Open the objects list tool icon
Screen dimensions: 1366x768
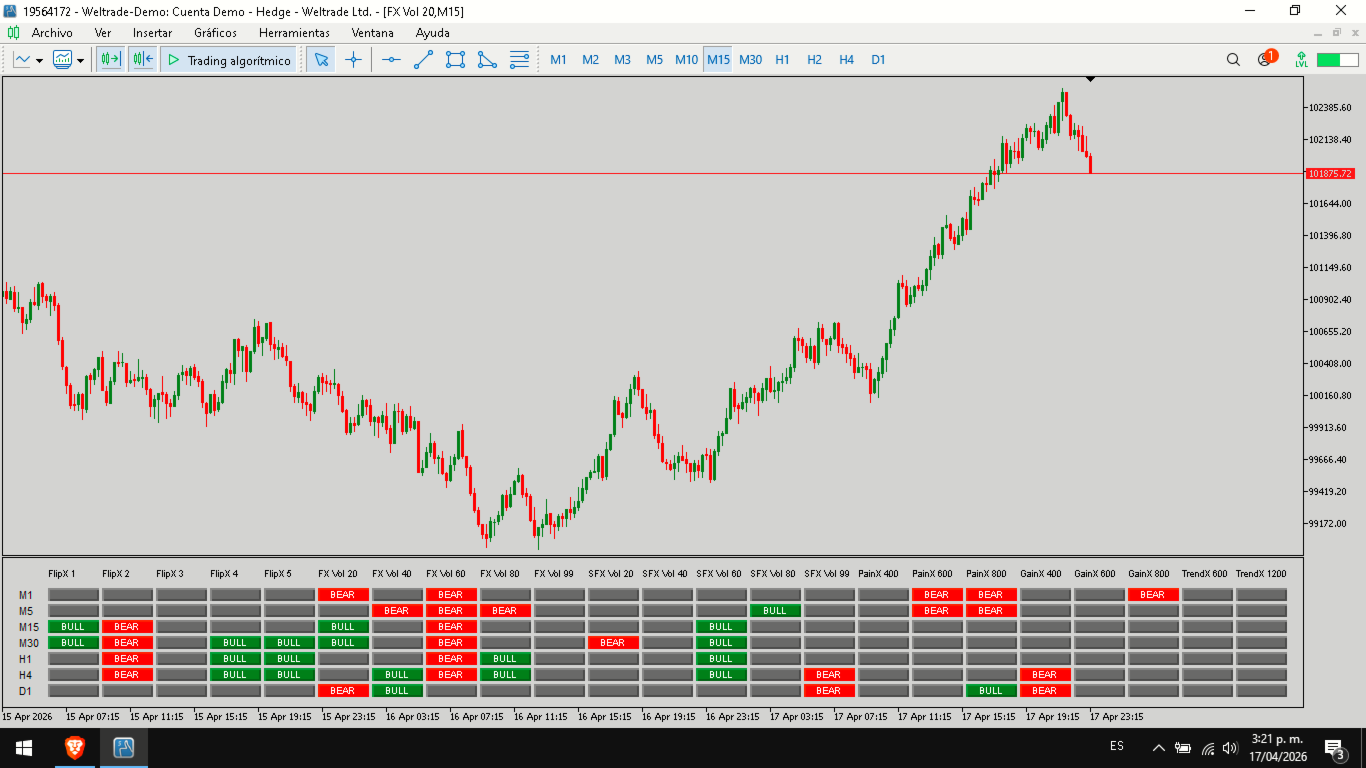click(x=519, y=60)
